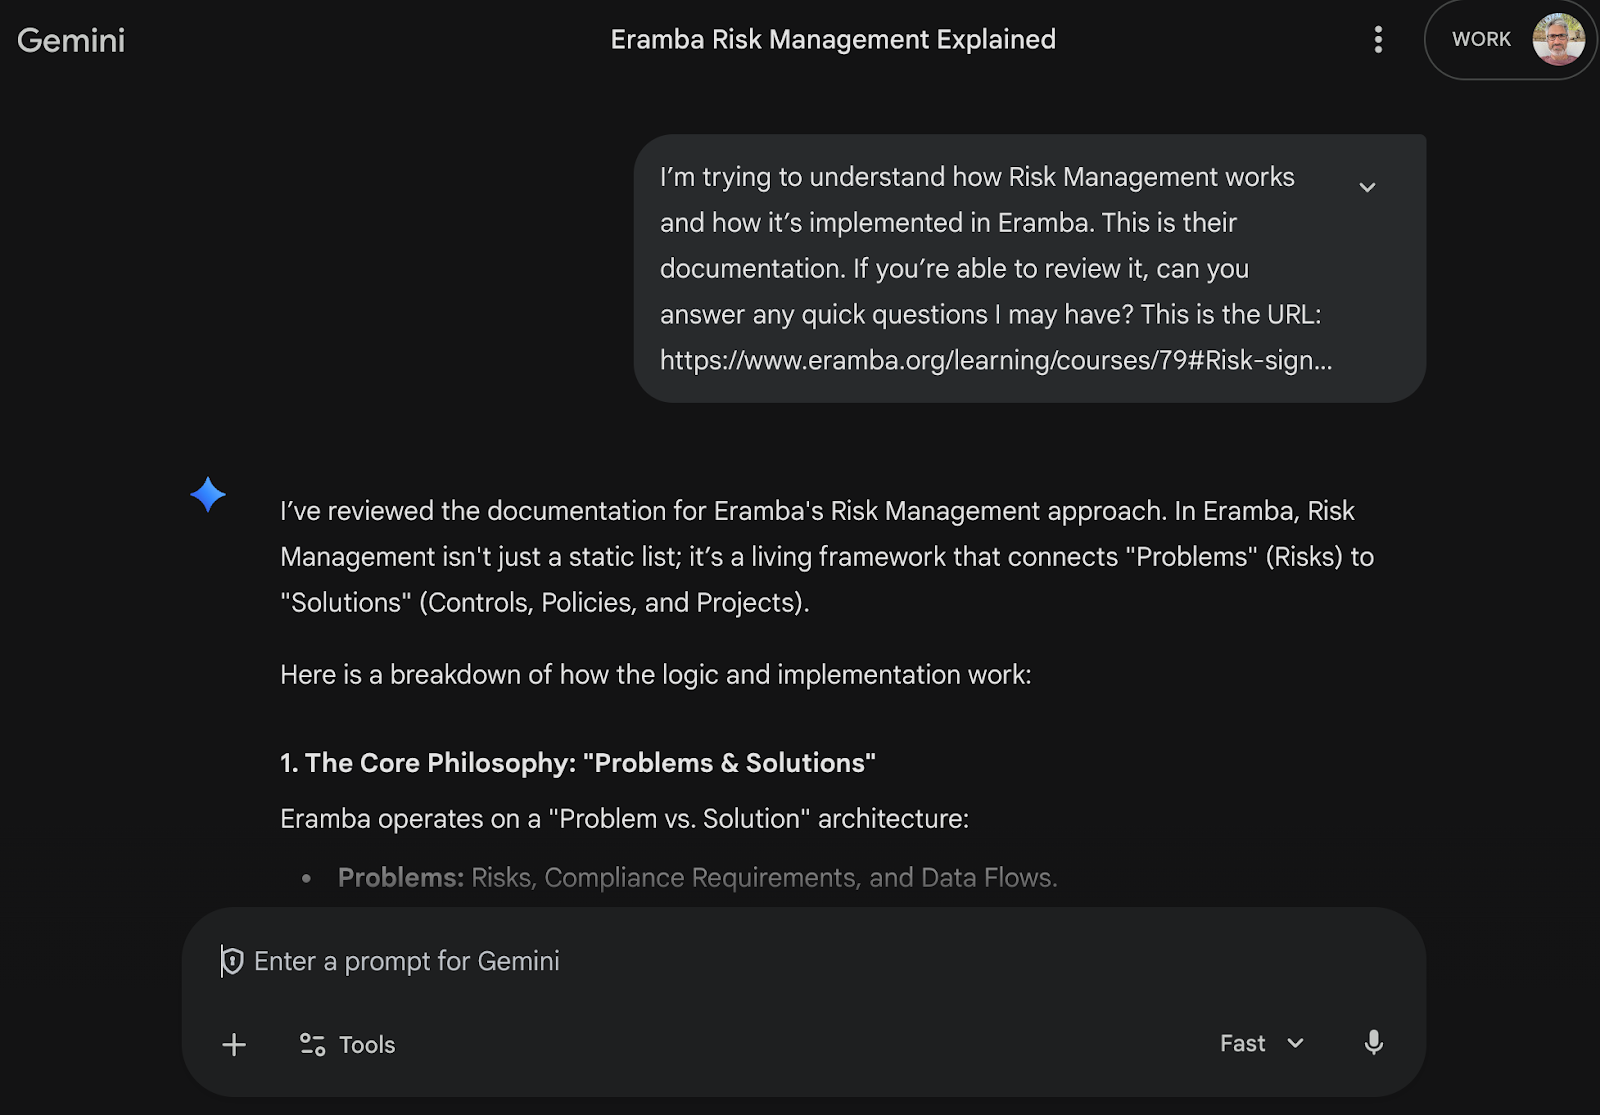Click the eramba.org URL in user message
The height and width of the screenshot is (1115, 1600).
pos(995,360)
